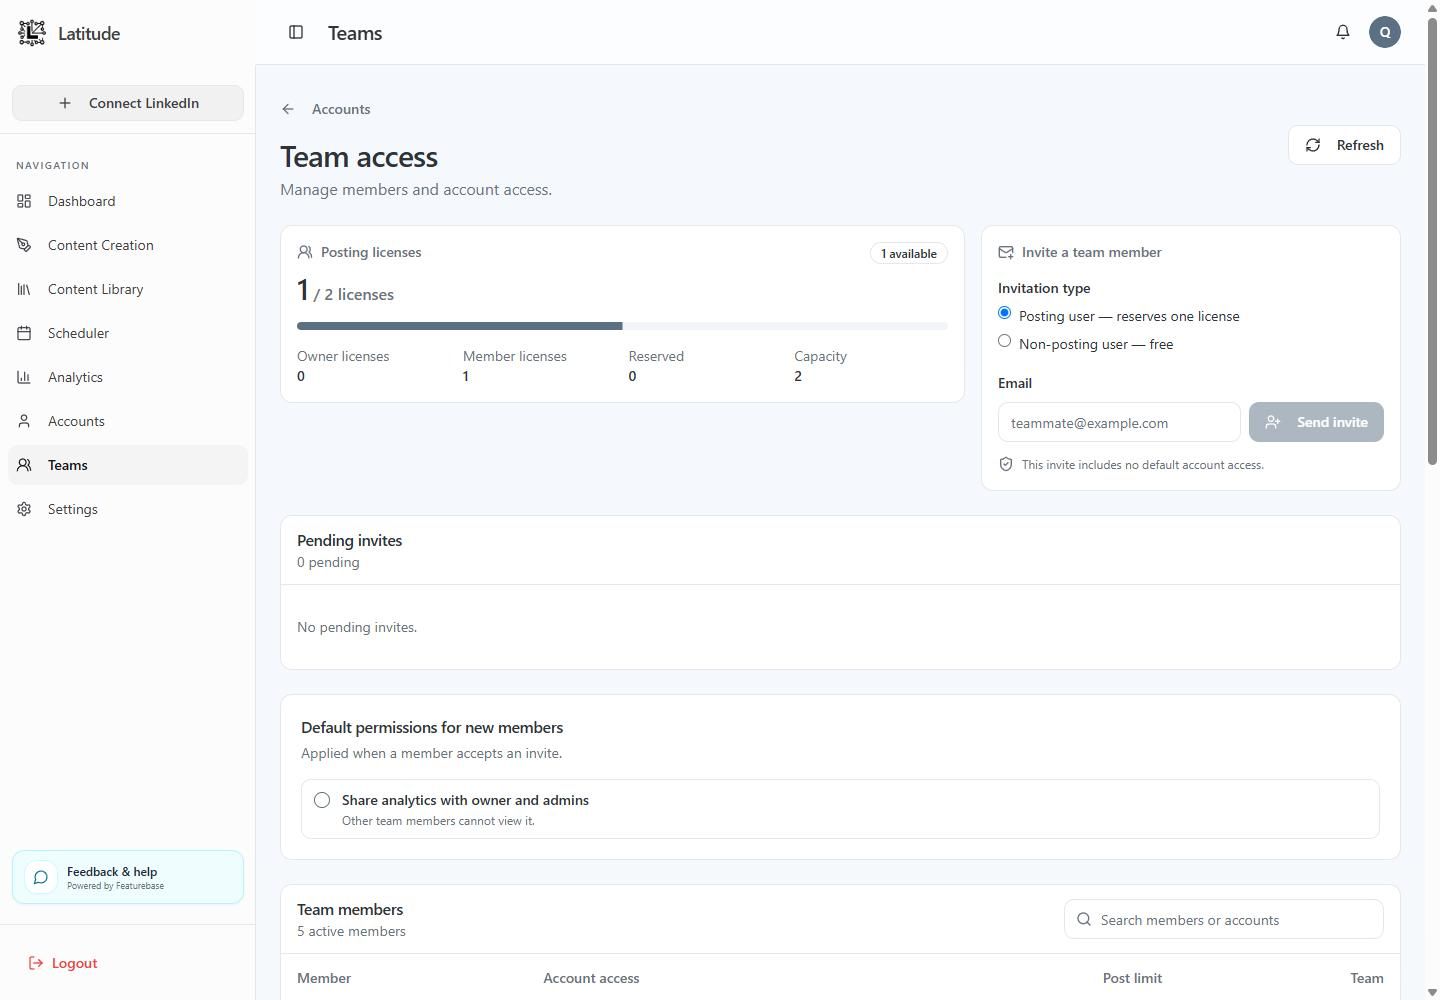The image size is (1440, 1000).
Task: Open Accounts from sidebar navigation
Action: pyautogui.click(x=128, y=421)
